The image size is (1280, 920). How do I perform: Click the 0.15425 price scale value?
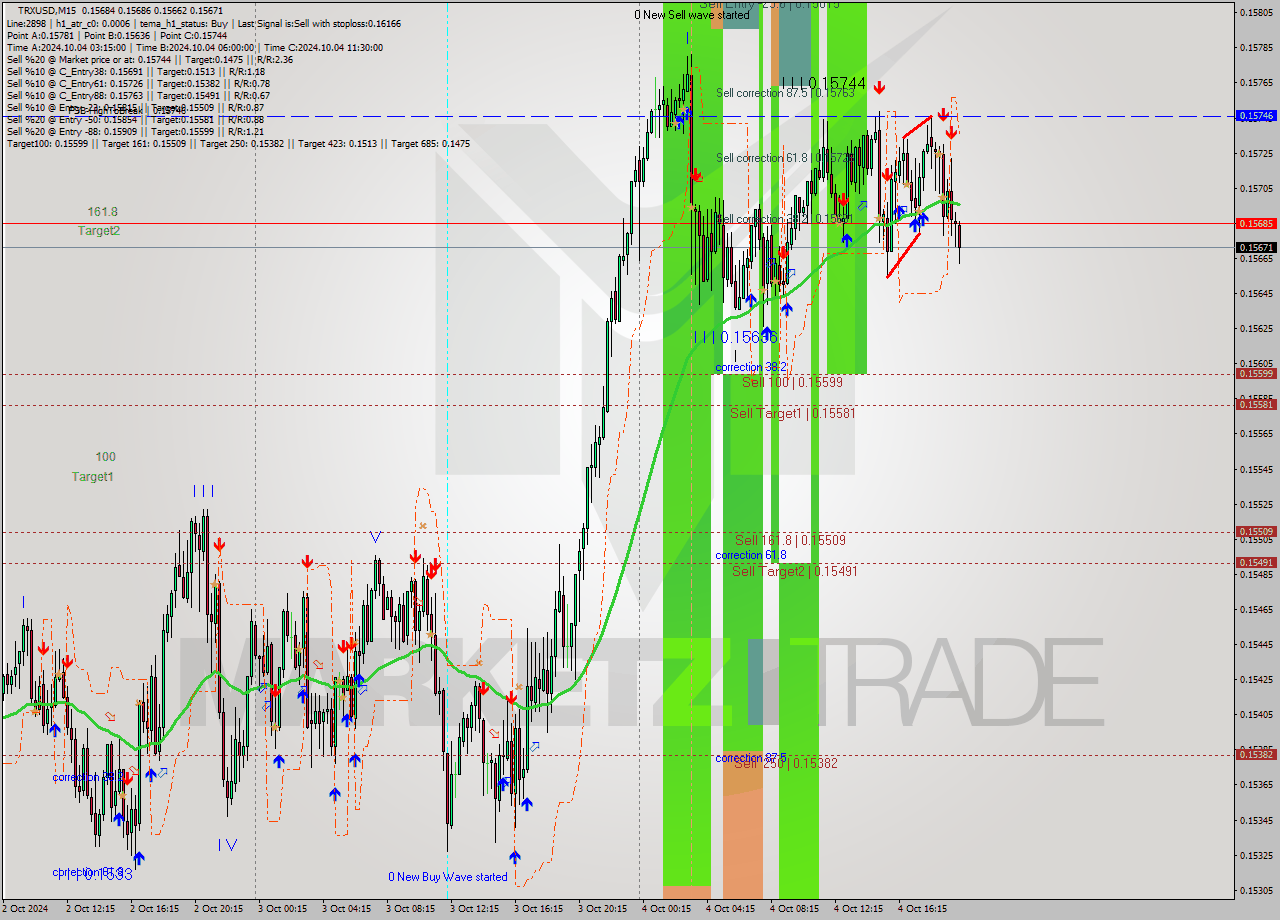tap(1256, 679)
